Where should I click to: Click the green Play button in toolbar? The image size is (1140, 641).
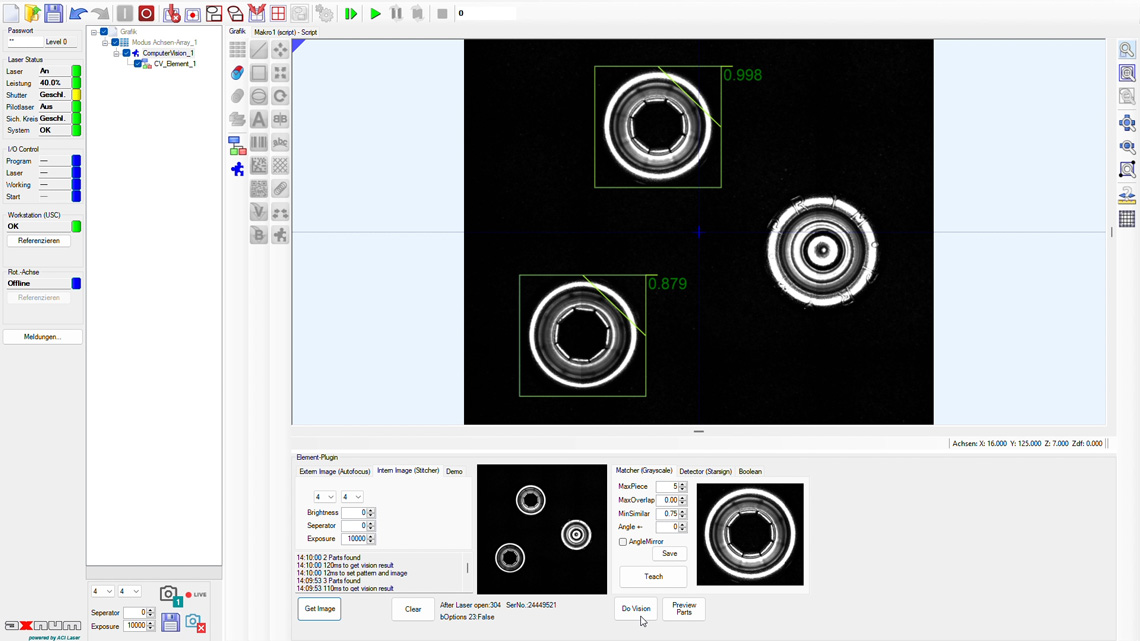pyautogui.click(x=375, y=14)
